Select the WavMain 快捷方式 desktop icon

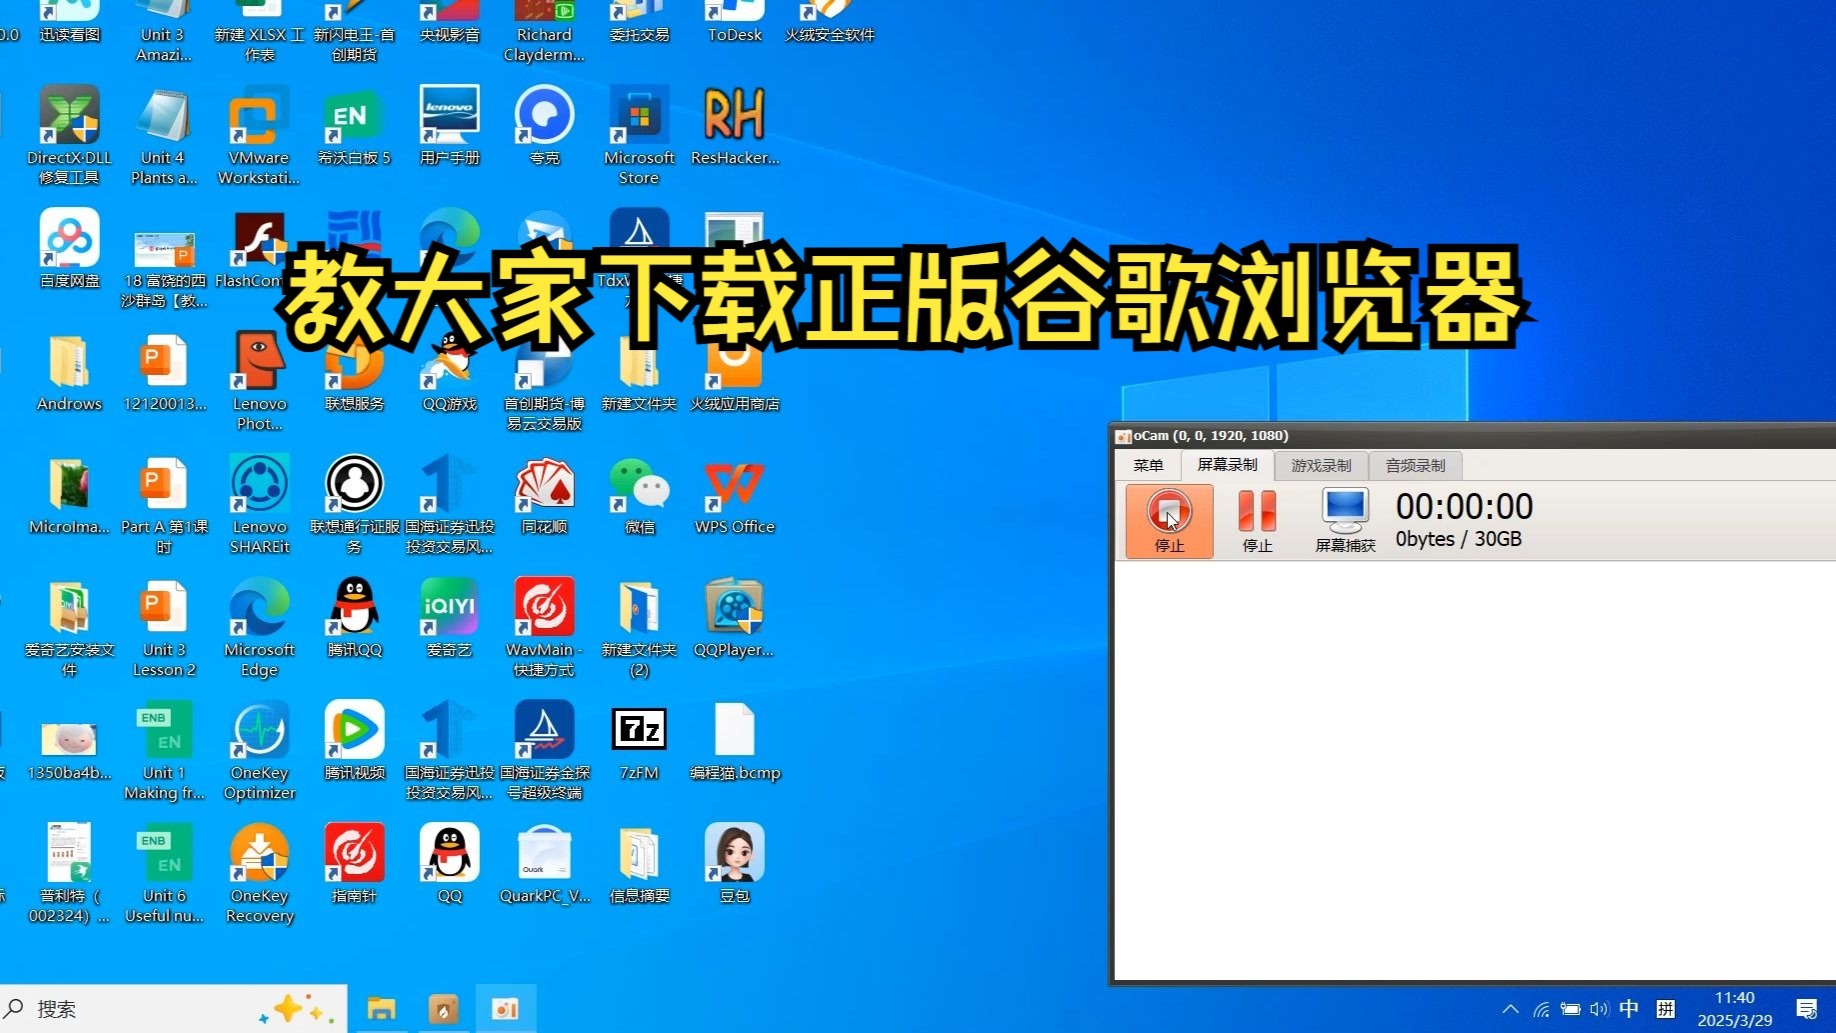coord(544,627)
